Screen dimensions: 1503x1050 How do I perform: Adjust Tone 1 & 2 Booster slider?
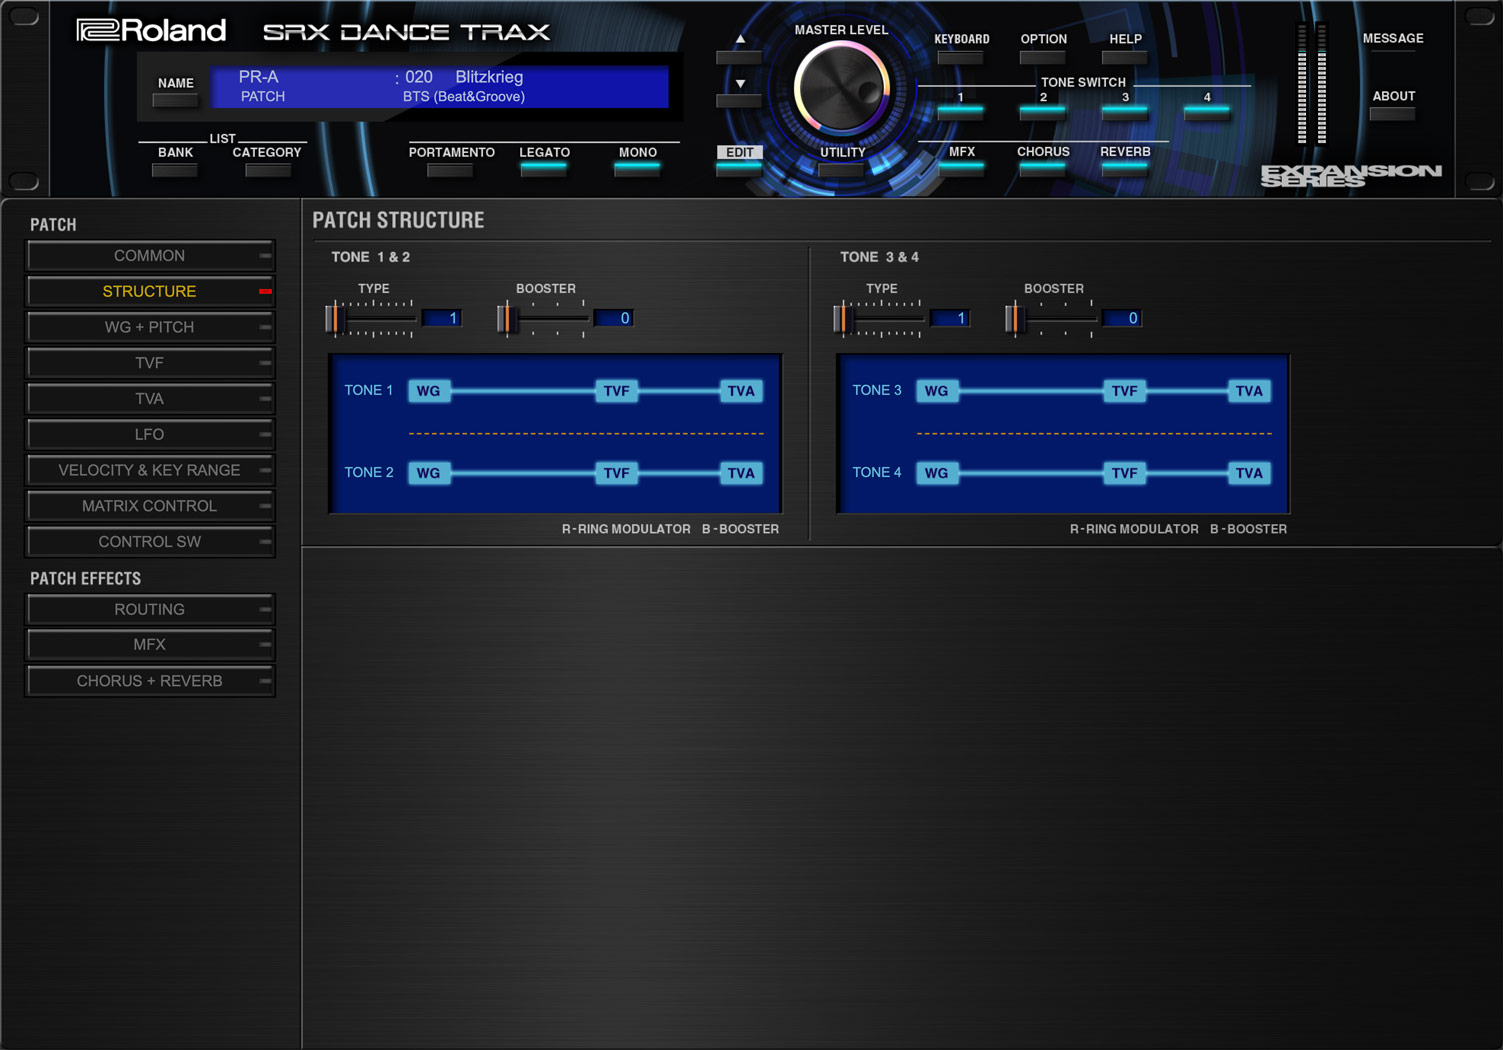point(508,318)
